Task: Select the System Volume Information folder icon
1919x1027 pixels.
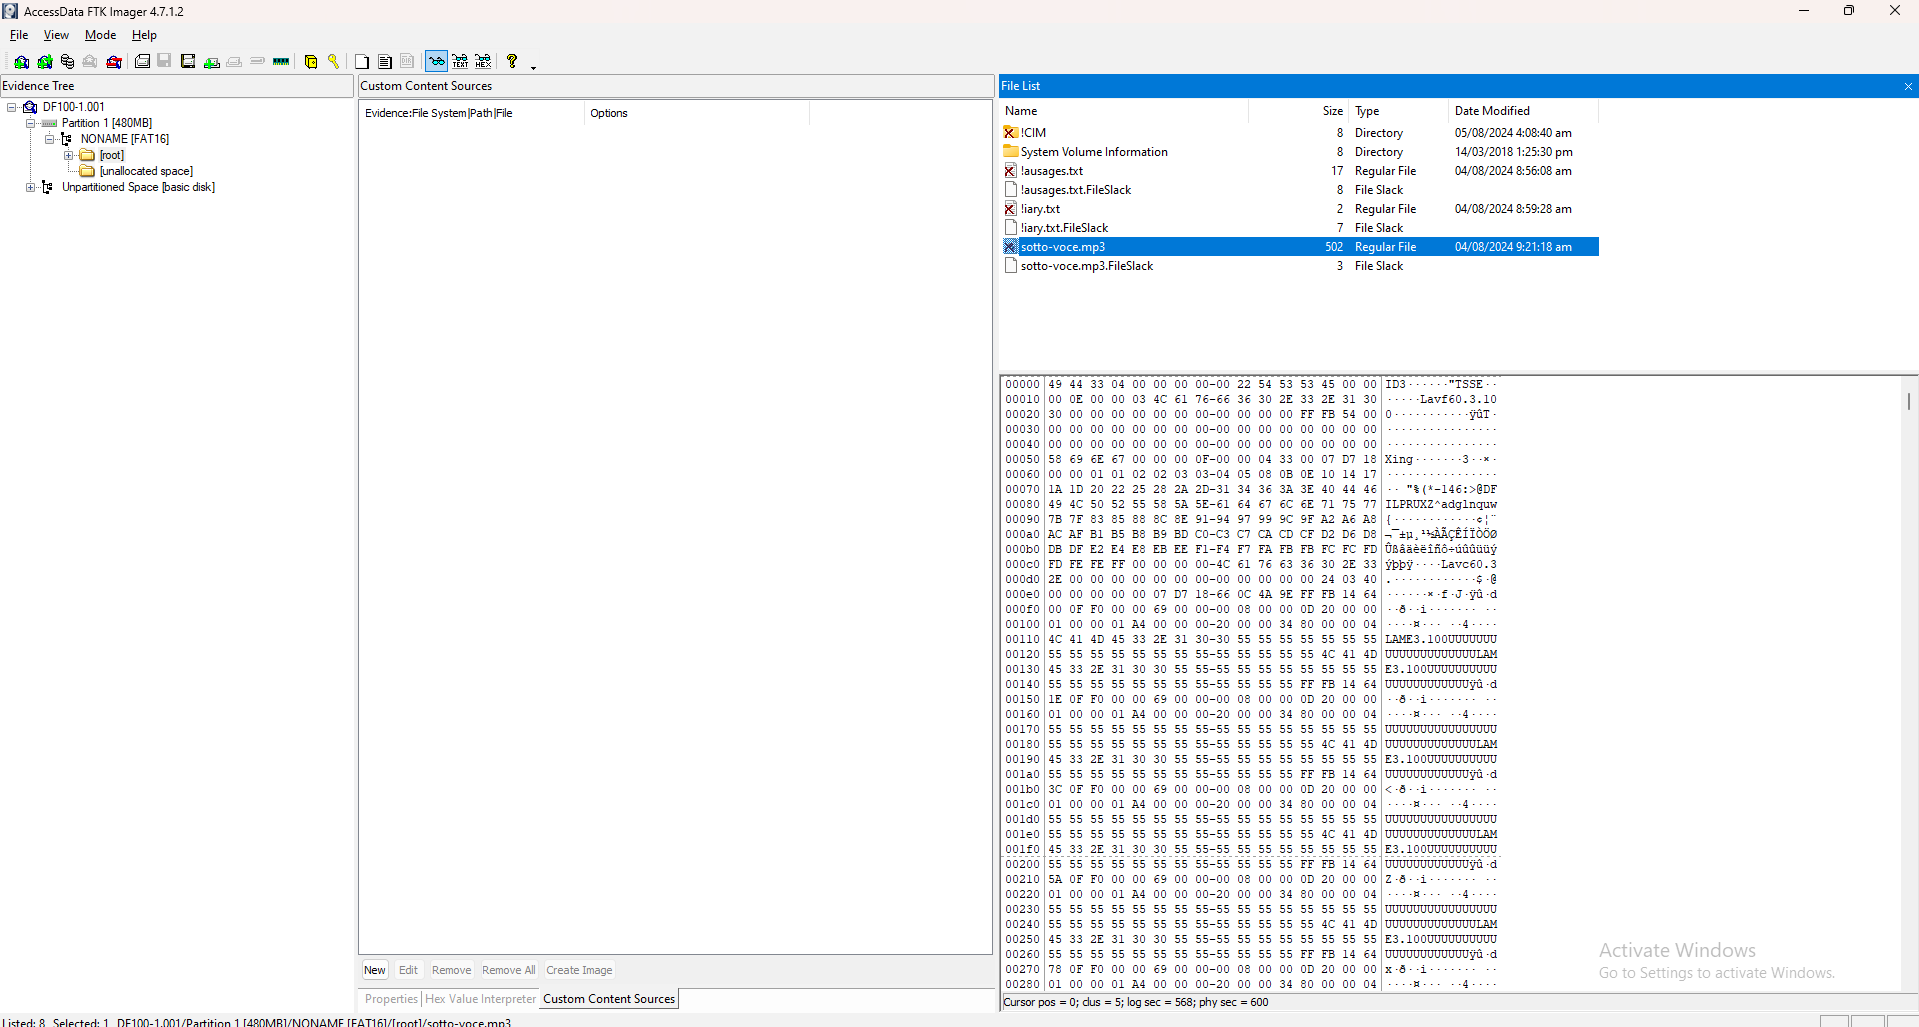Action: click(x=1011, y=152)
